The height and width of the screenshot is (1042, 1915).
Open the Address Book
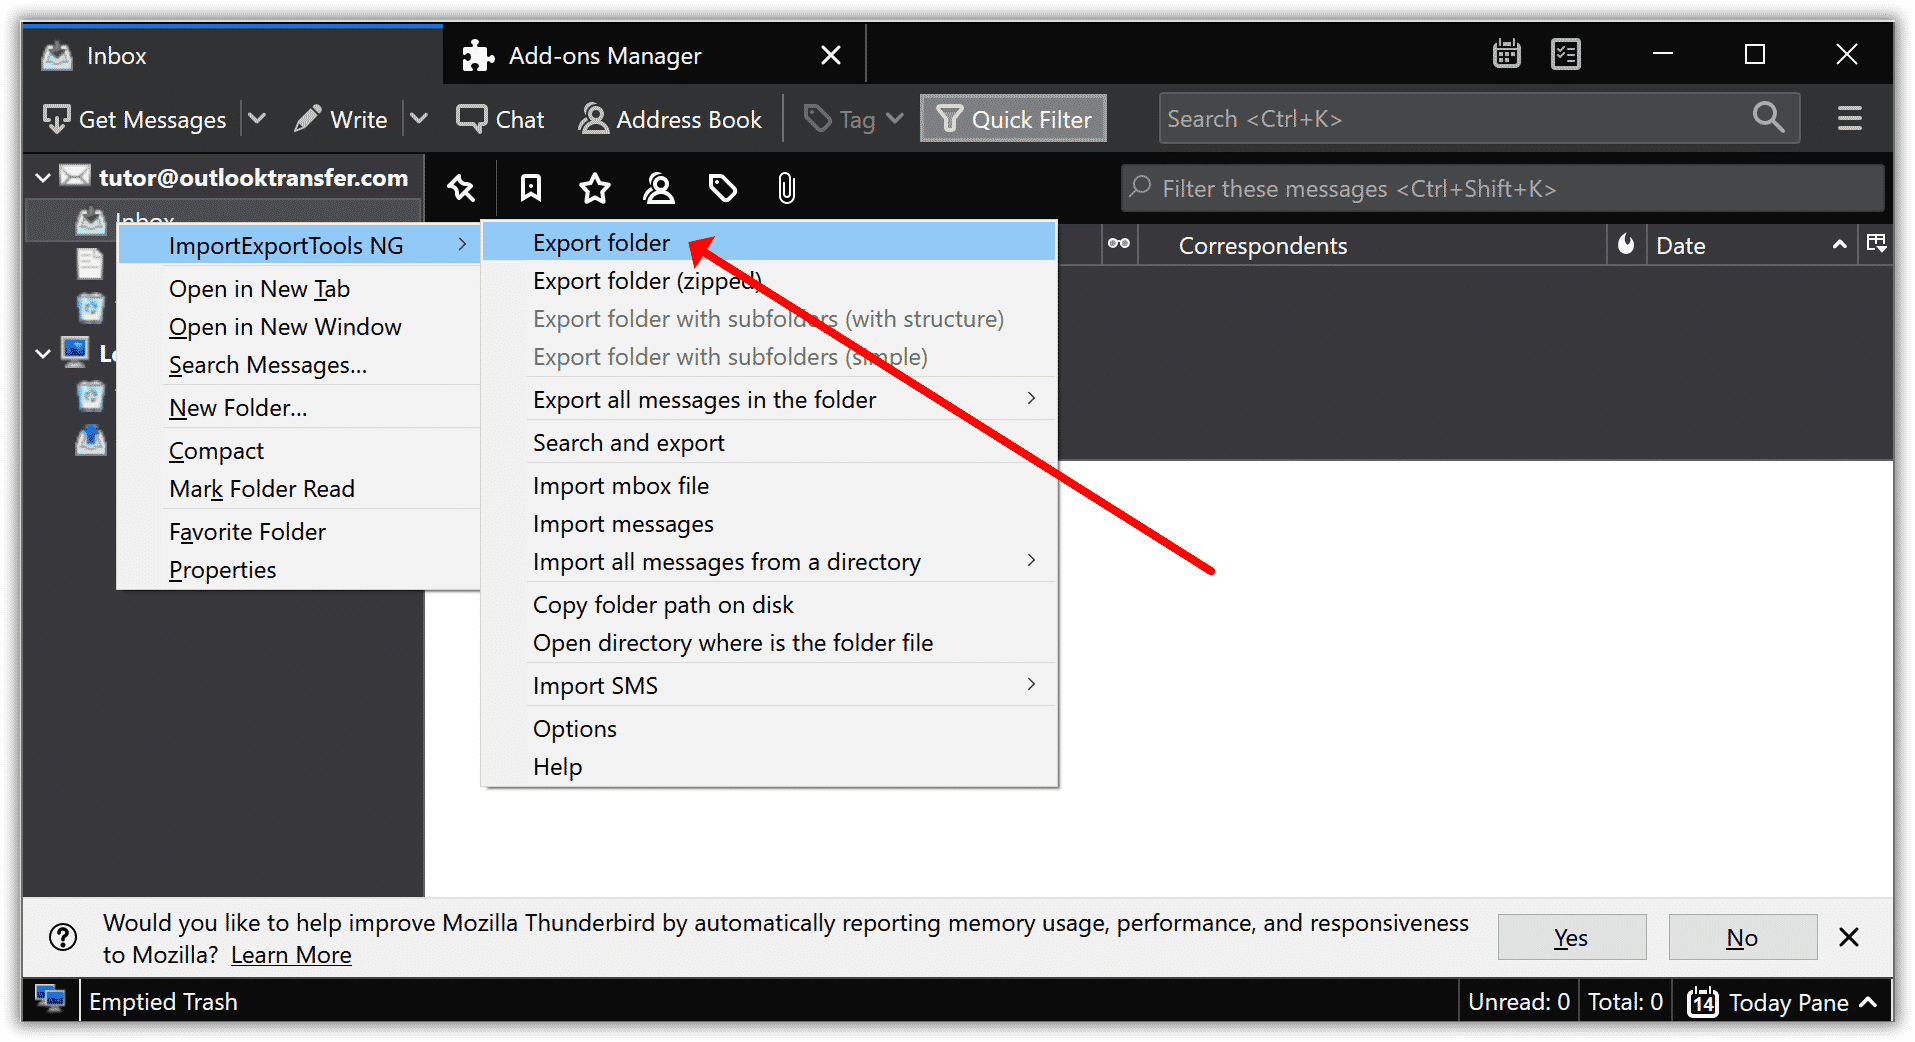[670, 119]
